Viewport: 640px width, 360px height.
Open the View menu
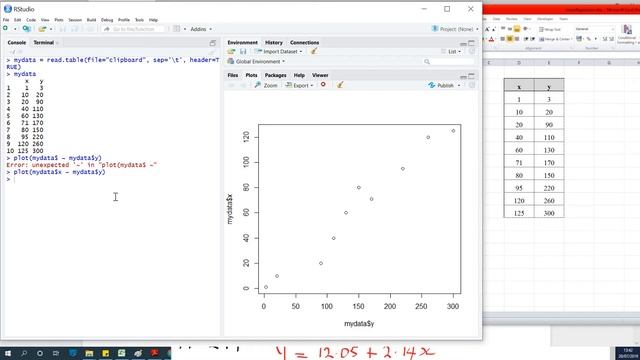click(45, 20)
